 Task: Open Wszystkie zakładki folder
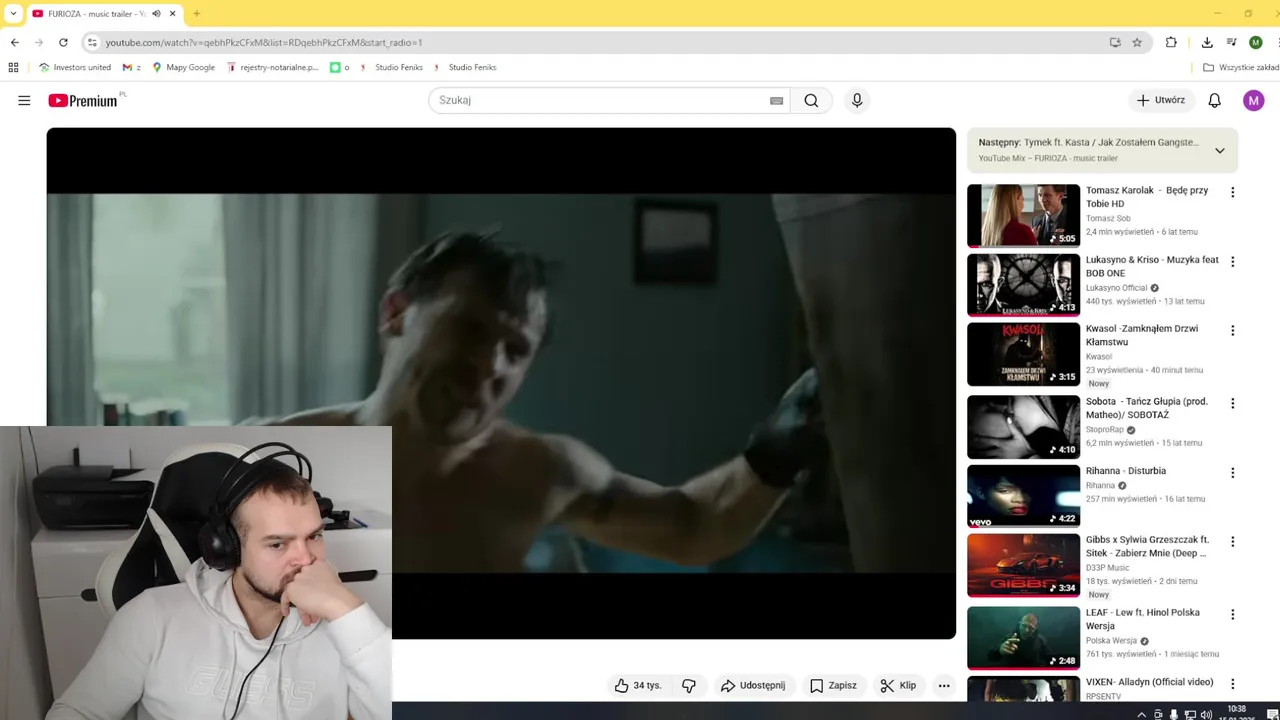(x=1240, y=67)
